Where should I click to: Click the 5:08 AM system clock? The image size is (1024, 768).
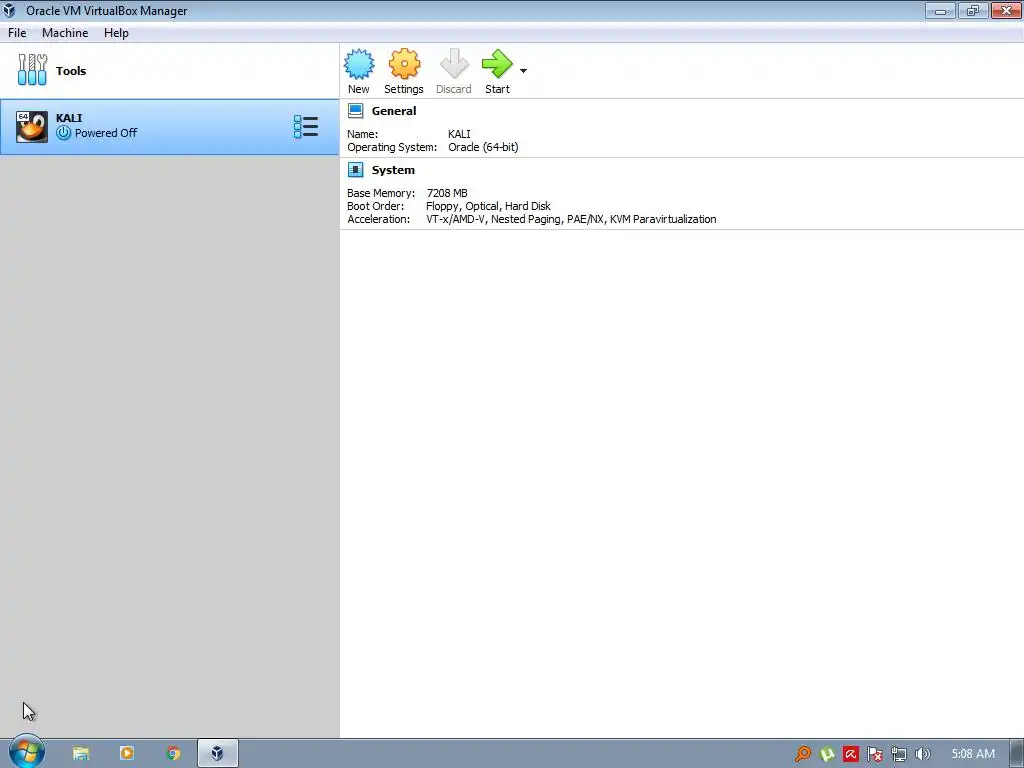tap(973, 754)
